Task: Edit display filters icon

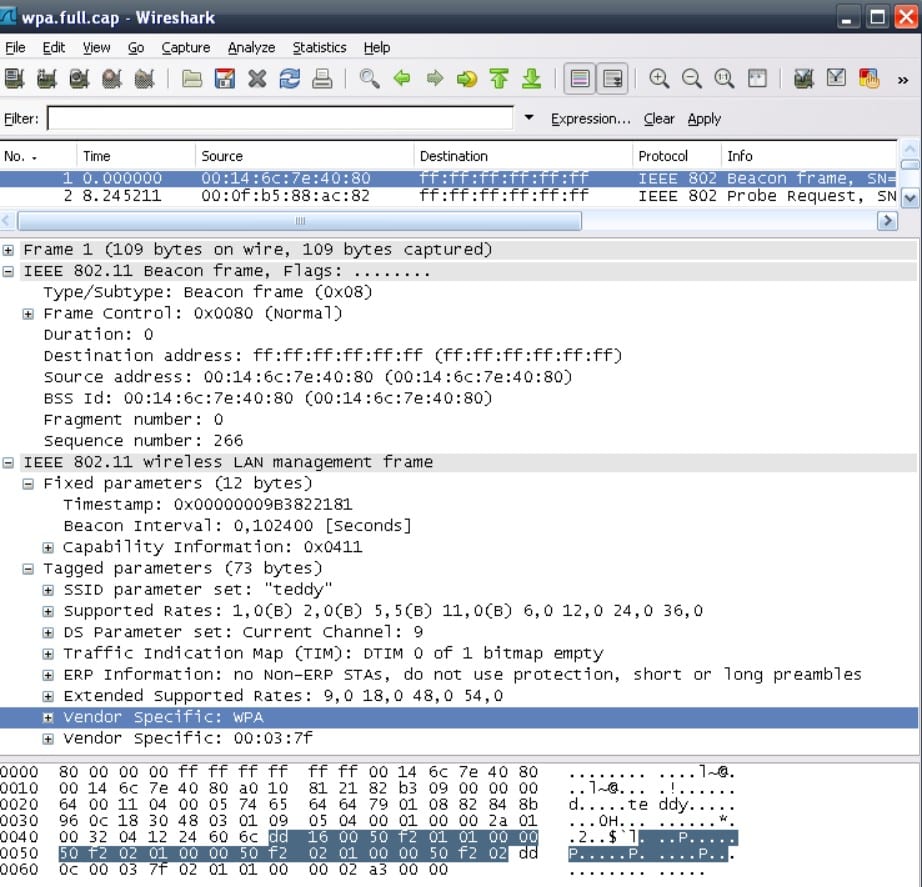Action: coord(836,78)
